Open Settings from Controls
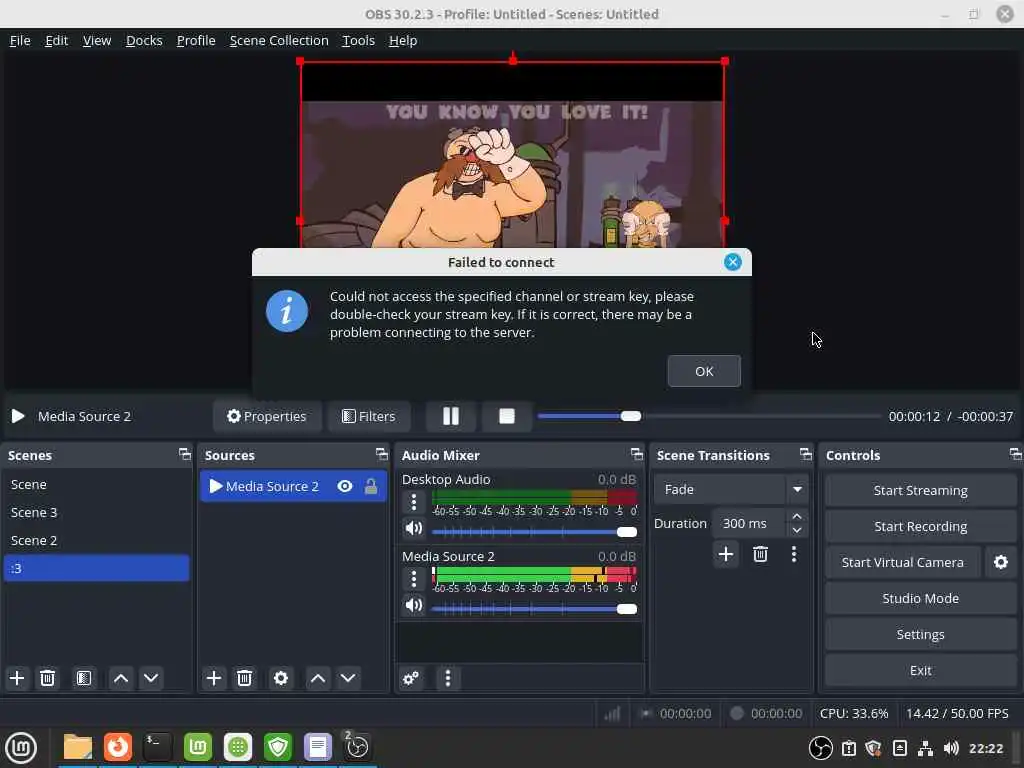The height and width of the screenshot is (768, 1024). tap(920, 634)
